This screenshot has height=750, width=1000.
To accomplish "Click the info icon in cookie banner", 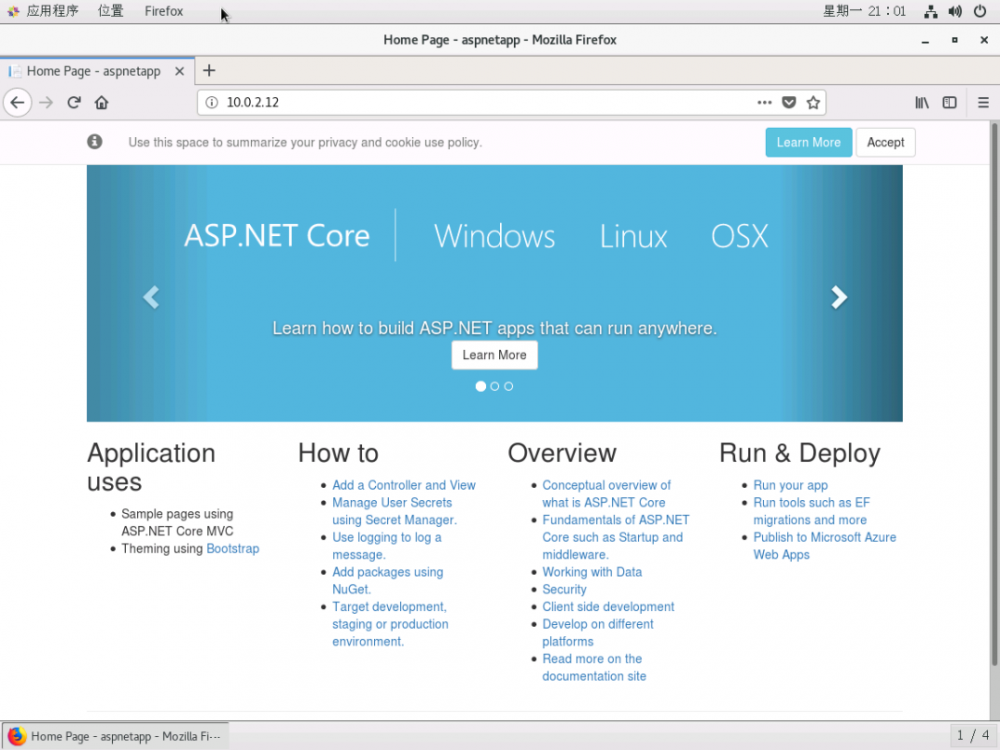I will point(95,142).
